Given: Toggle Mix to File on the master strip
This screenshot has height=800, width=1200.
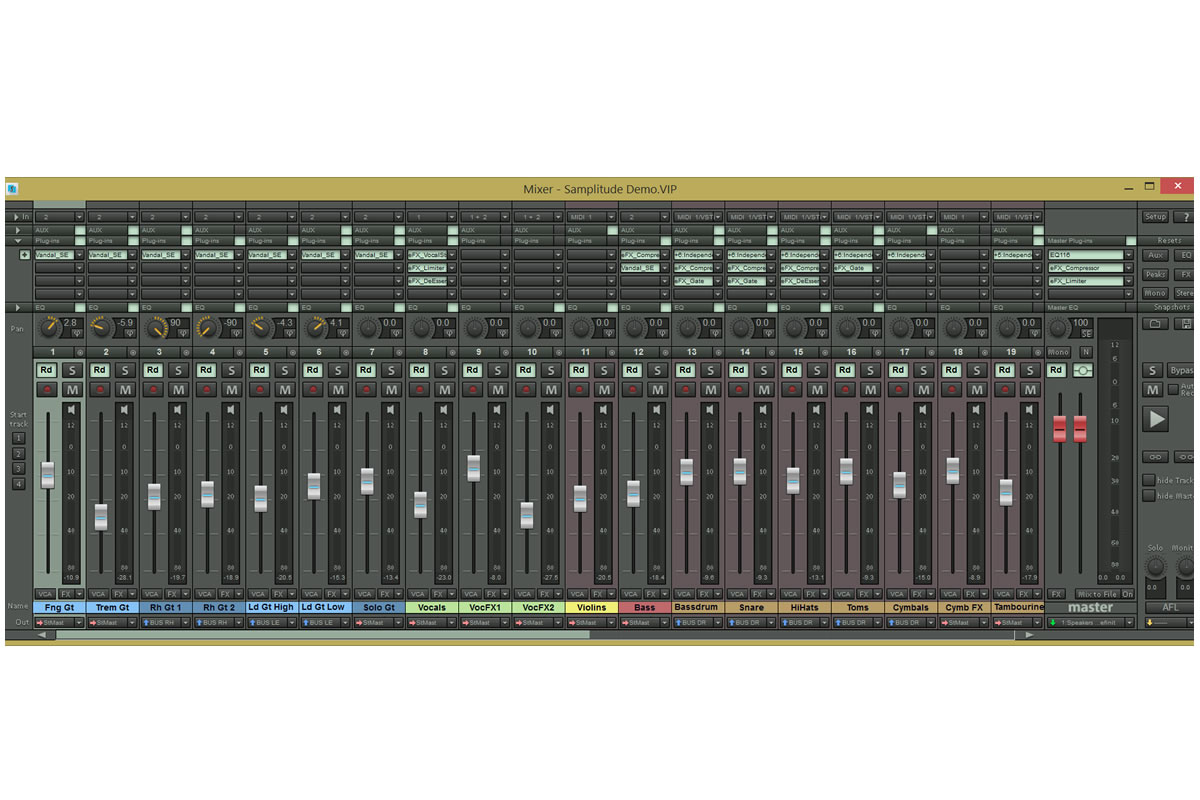Looking at the screenshot, I should coord(1095,593).
